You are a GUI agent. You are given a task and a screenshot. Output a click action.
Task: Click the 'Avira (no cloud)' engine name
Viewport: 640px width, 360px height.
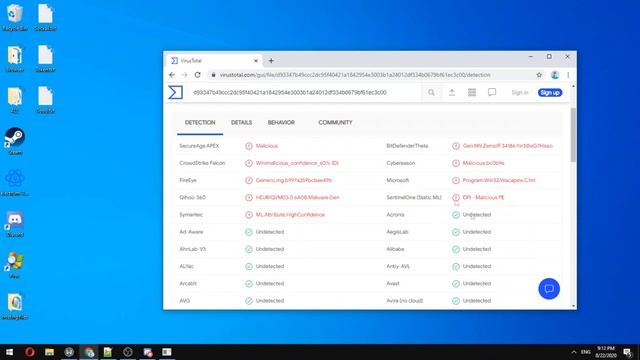[404, 301]
